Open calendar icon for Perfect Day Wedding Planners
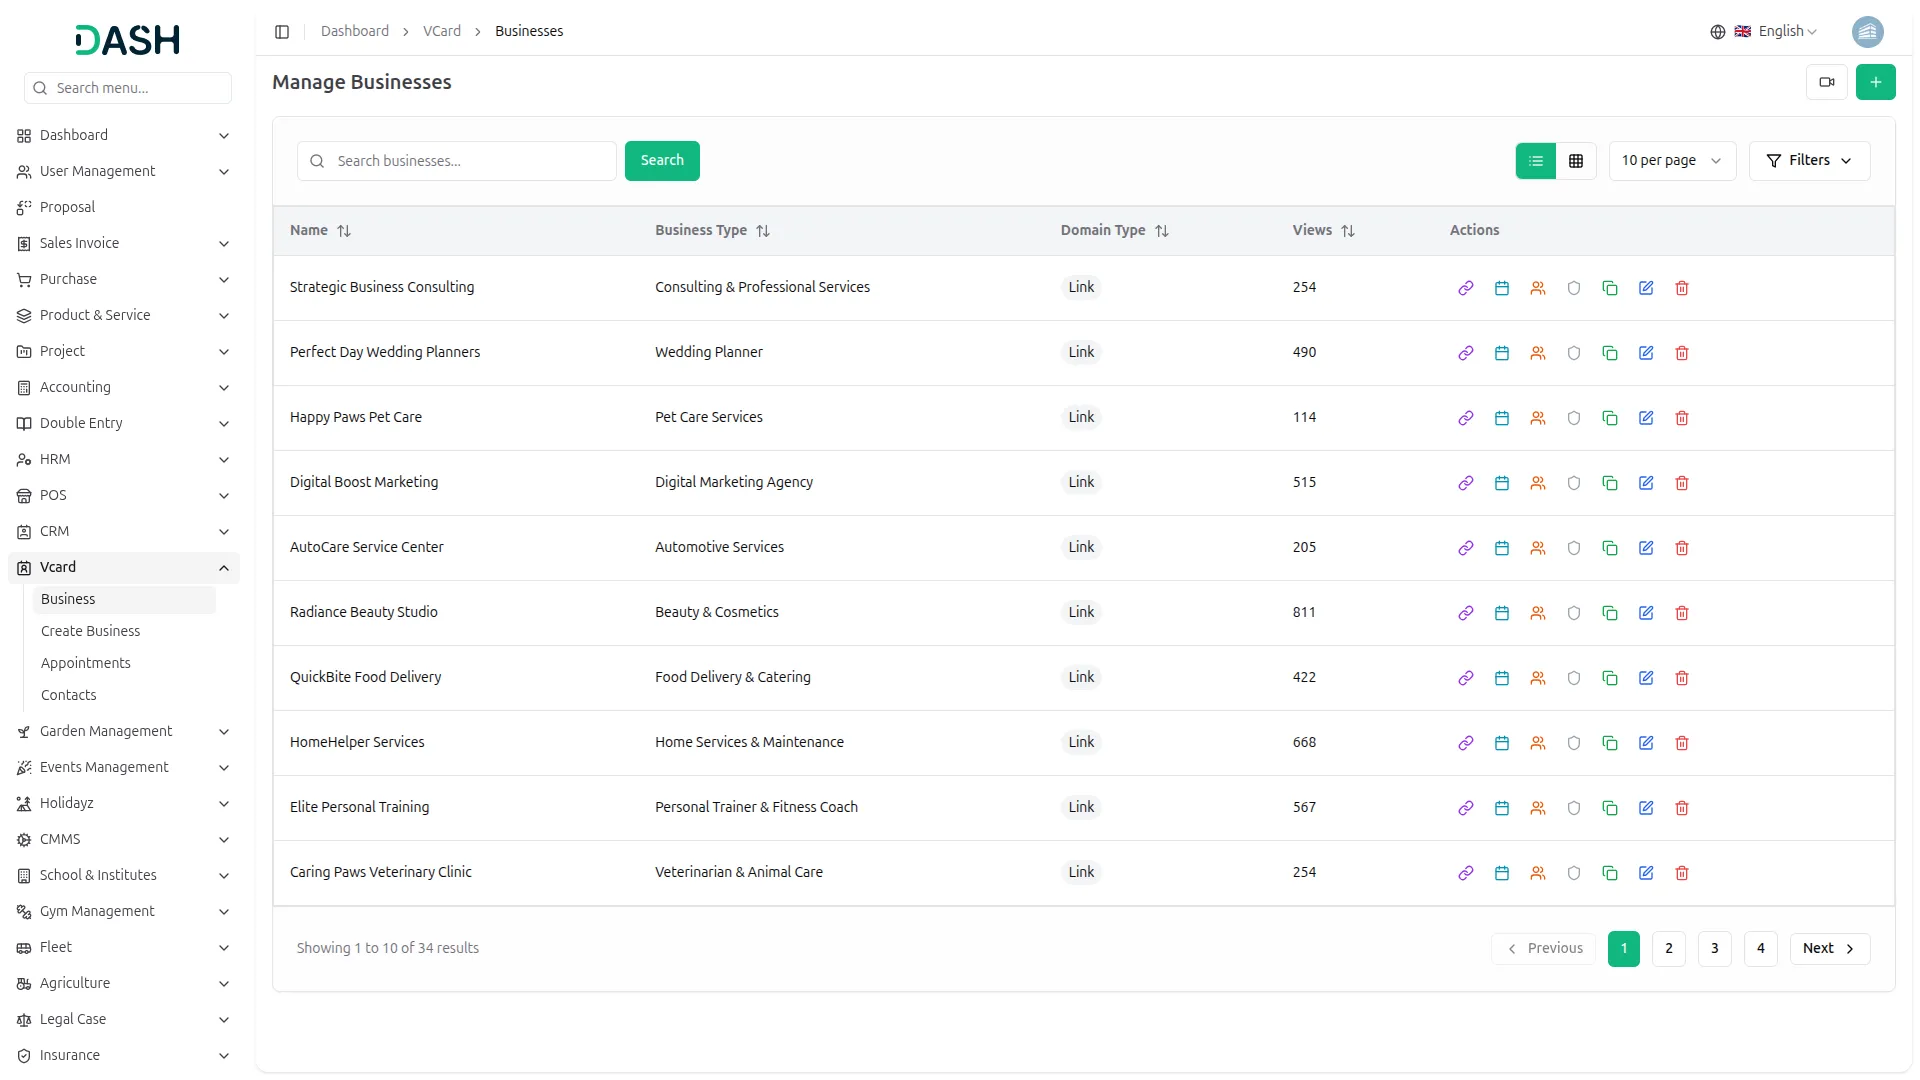Image resolution: width=1920 pixels, height=1080 pixels. click(x=1501, y=353)
